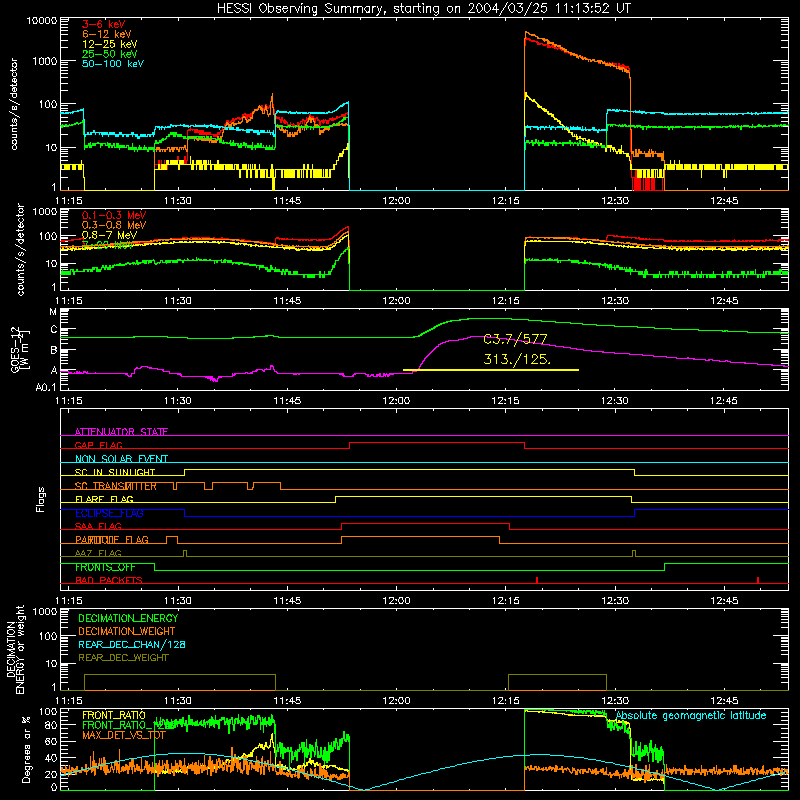The width and height of the screenshot is (800, 800).
Task: Select the ATTENUATOR_STATE flag label
Action: pyautogui.click(x=121, y=432)
